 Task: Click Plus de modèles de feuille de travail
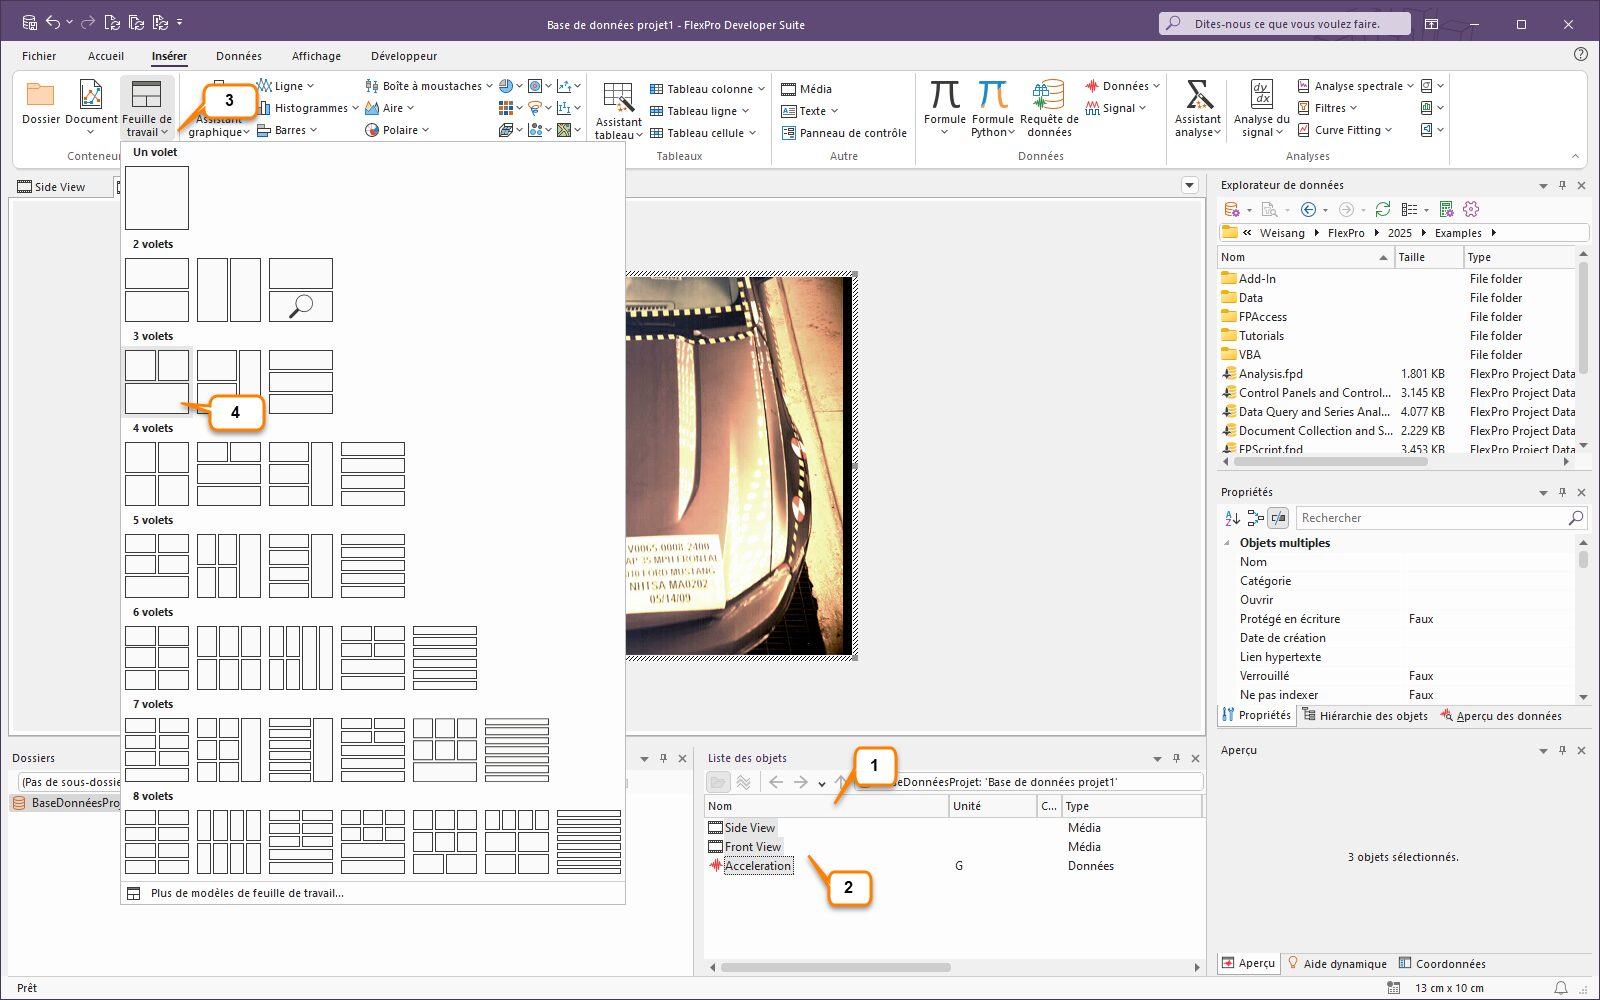point(247,893)
